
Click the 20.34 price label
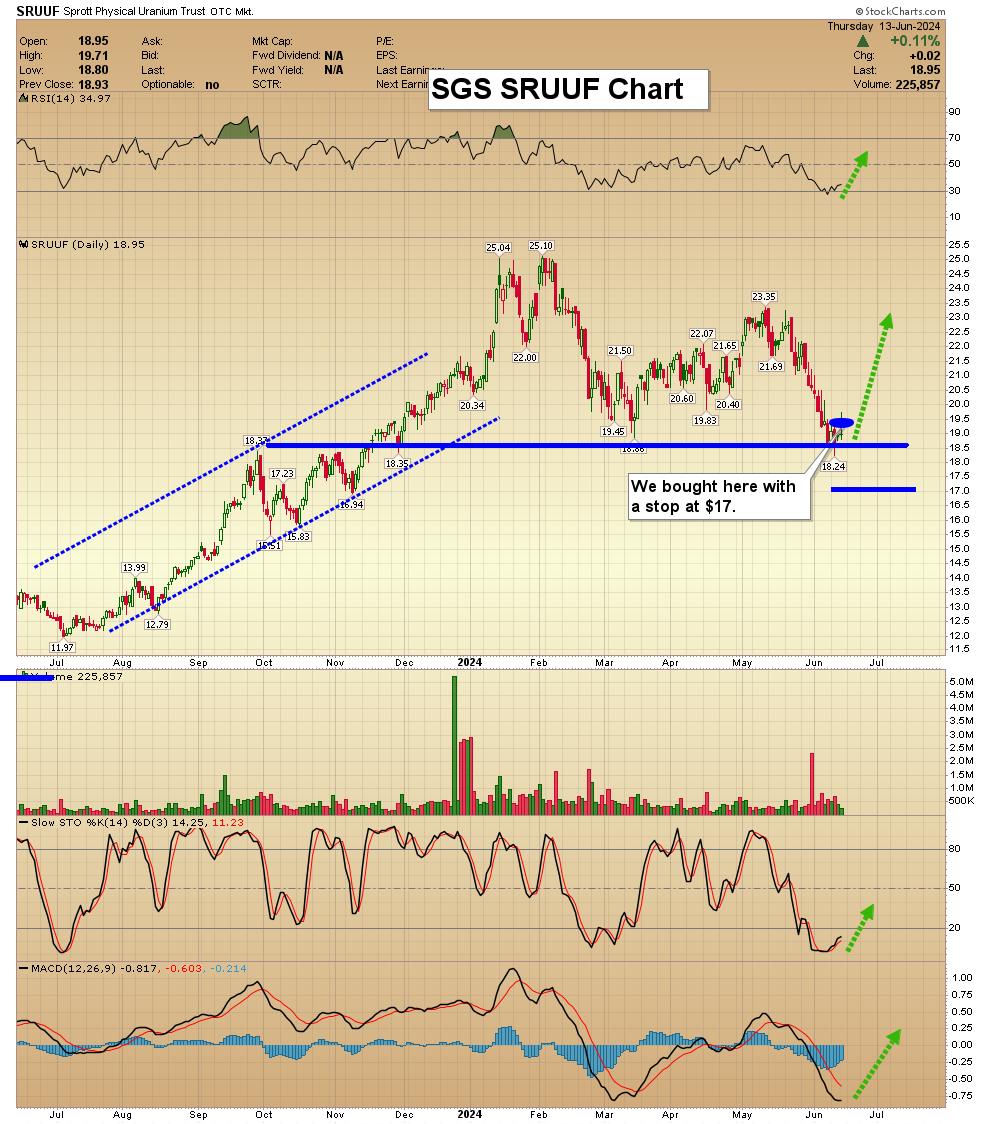[x=472, y=405]
